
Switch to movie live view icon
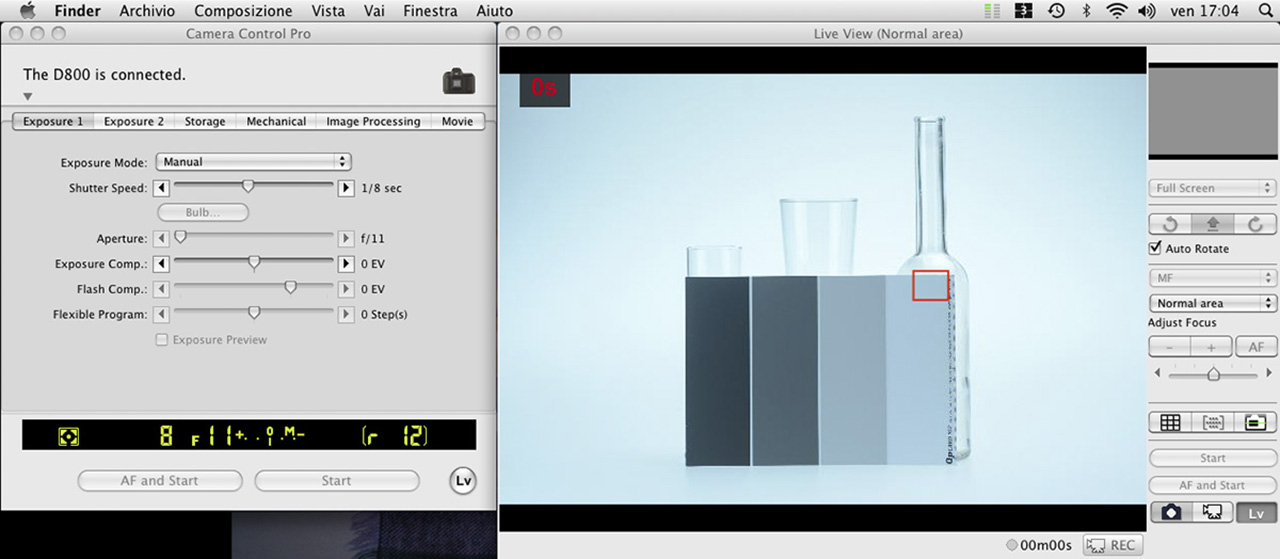pyautogui.click(x=1213, y=512)
